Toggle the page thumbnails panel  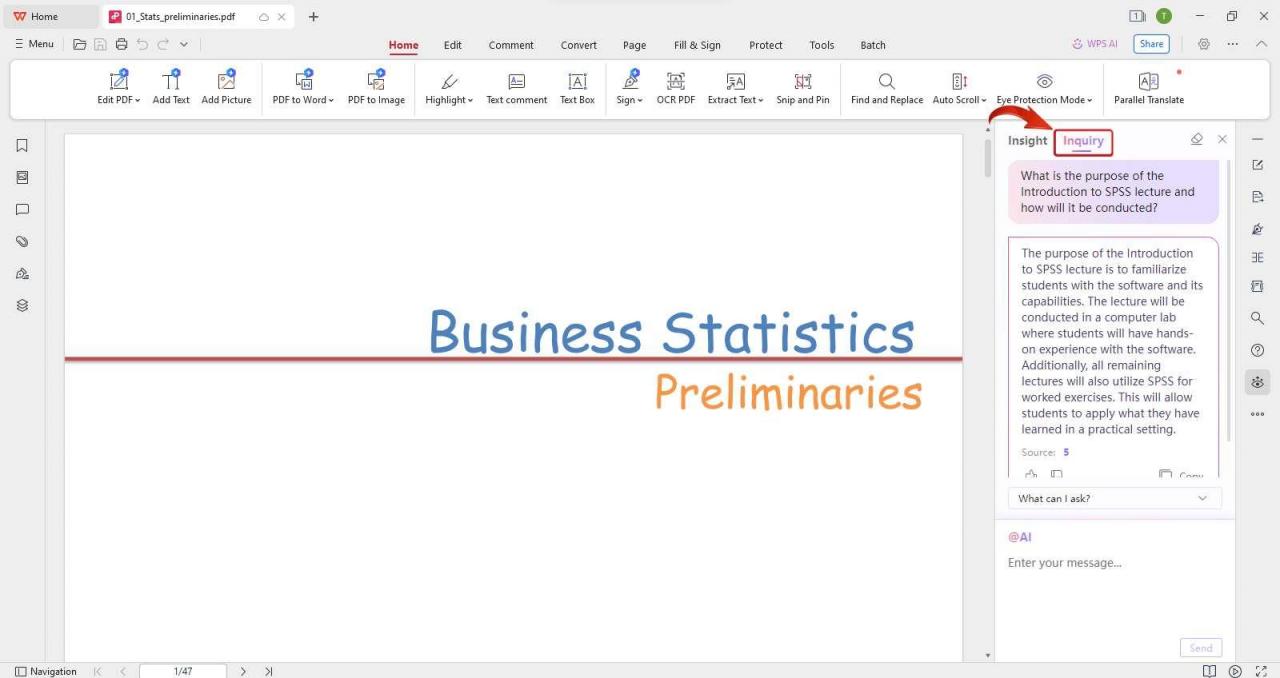tap(22, 177)
